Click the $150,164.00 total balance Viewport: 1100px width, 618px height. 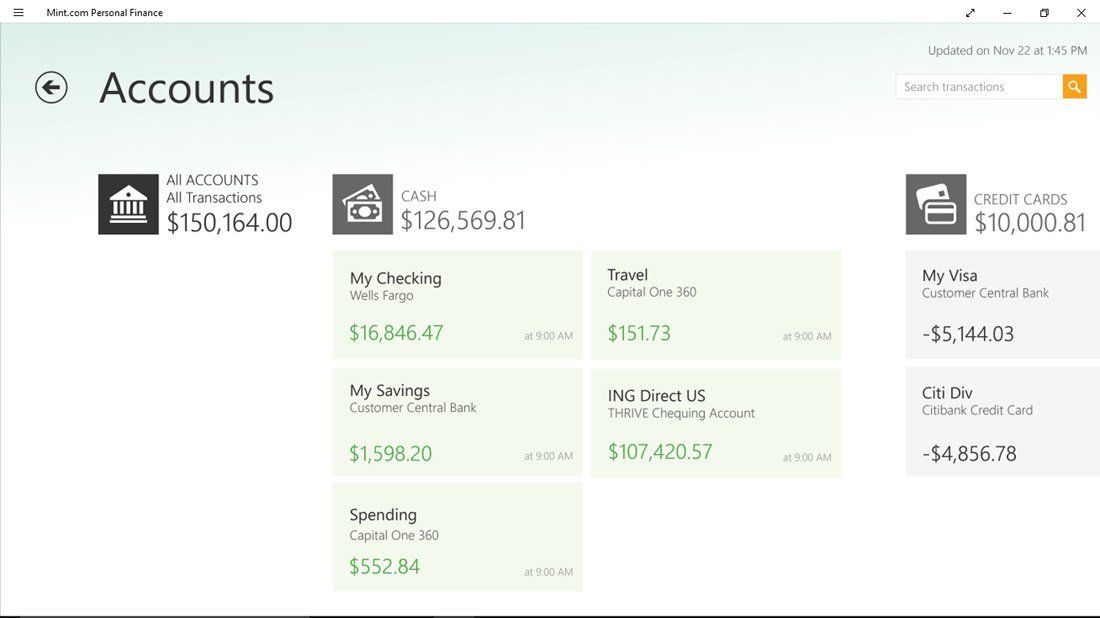coord(229,222)
